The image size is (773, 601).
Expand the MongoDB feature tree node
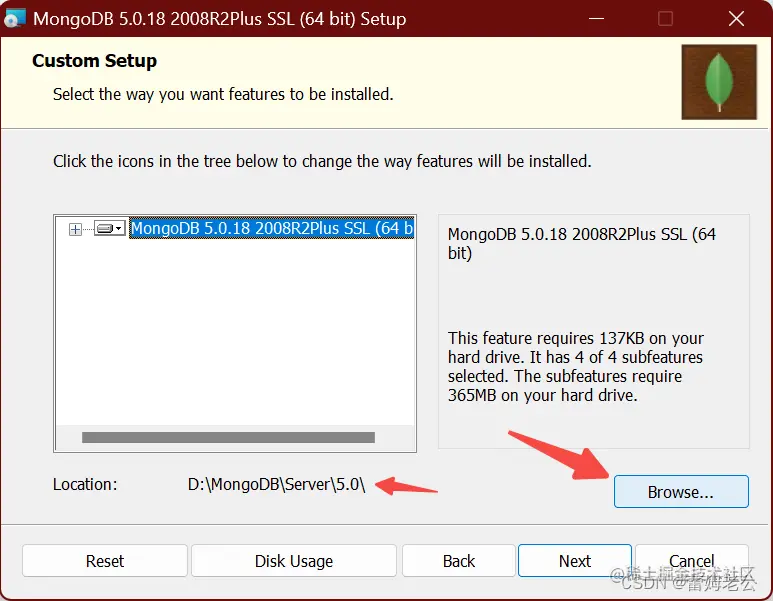75,229
